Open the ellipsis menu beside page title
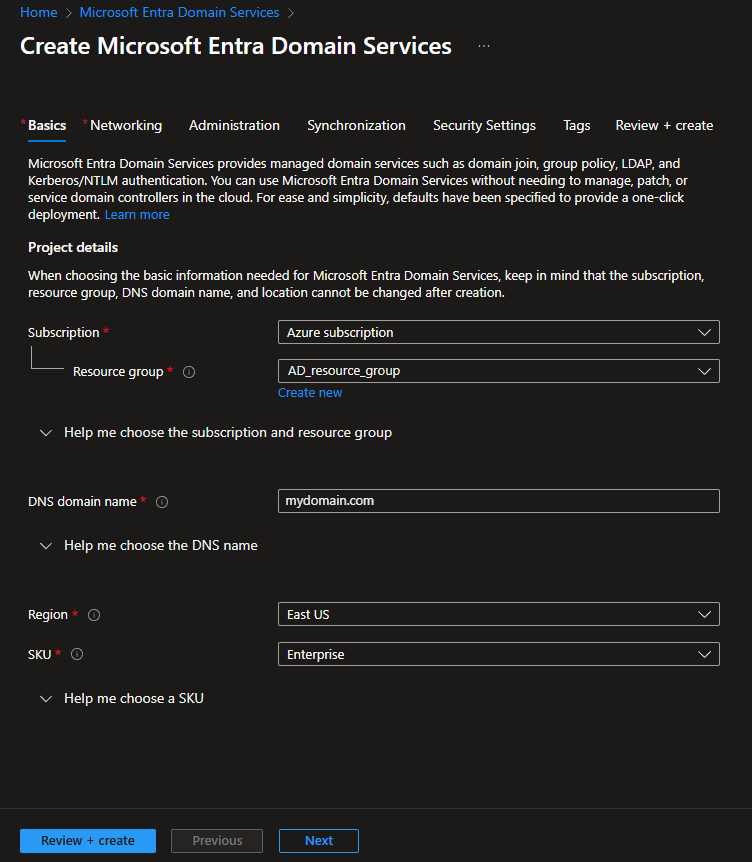This screenshot has height=862, width=752. click(x=484, y=46)
